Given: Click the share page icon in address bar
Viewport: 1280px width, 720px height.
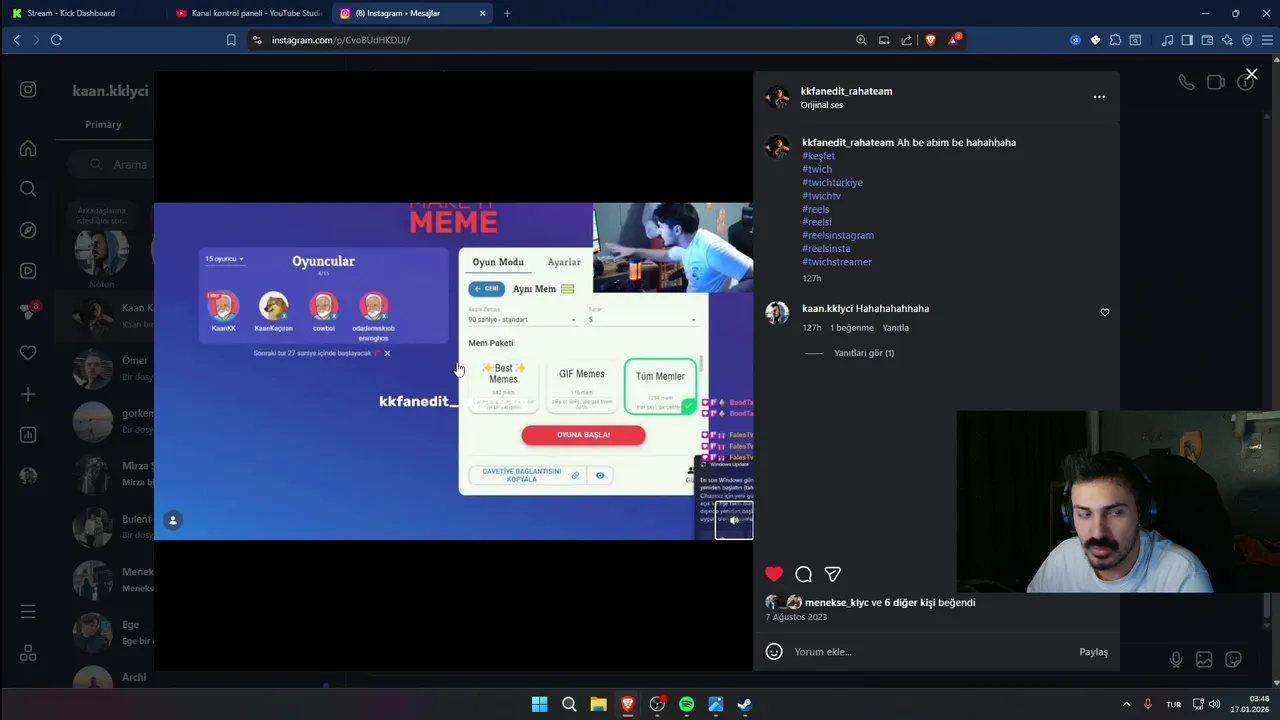Looking at the screenshot, I should (906, 40).
